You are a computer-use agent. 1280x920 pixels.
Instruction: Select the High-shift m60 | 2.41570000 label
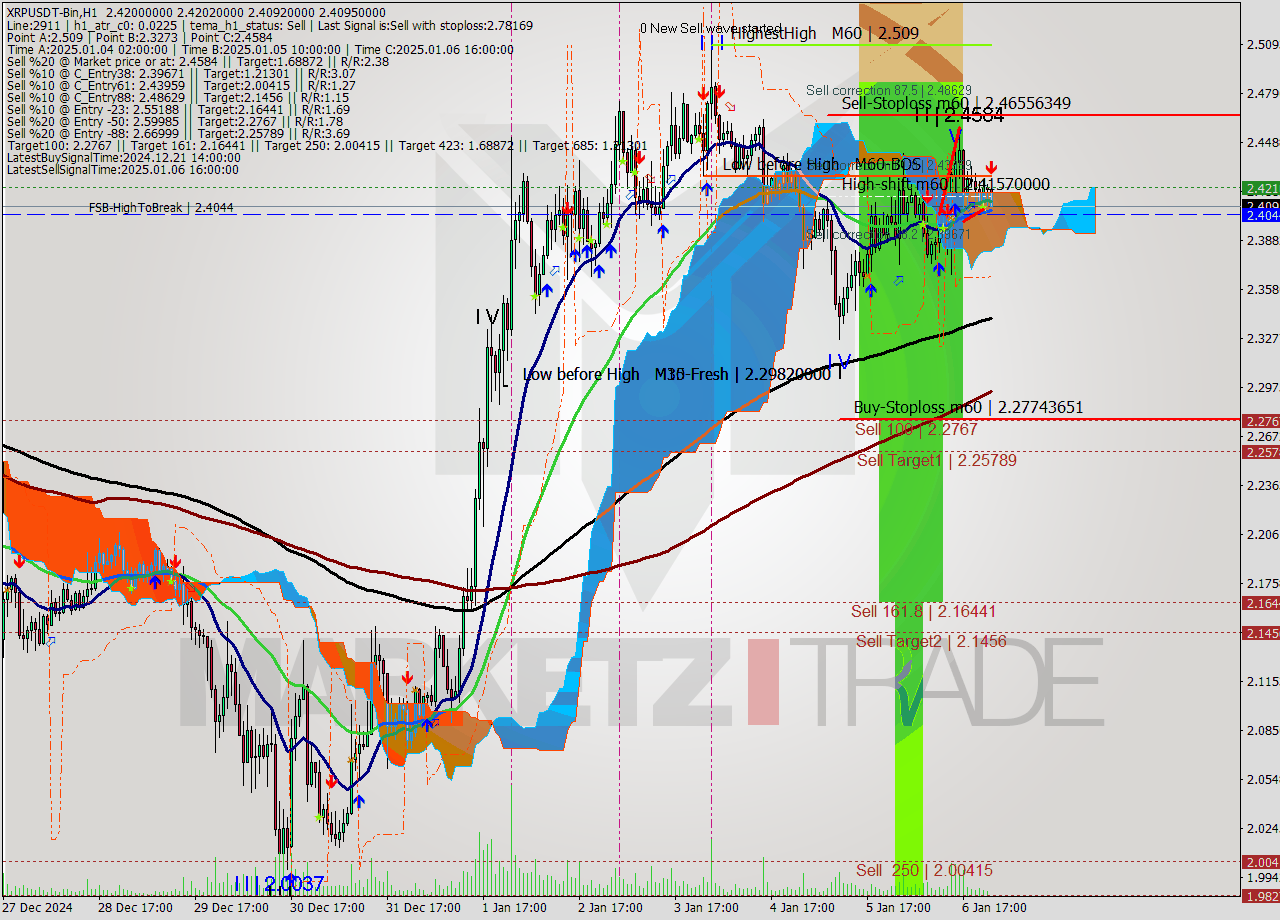pos(945,184)
